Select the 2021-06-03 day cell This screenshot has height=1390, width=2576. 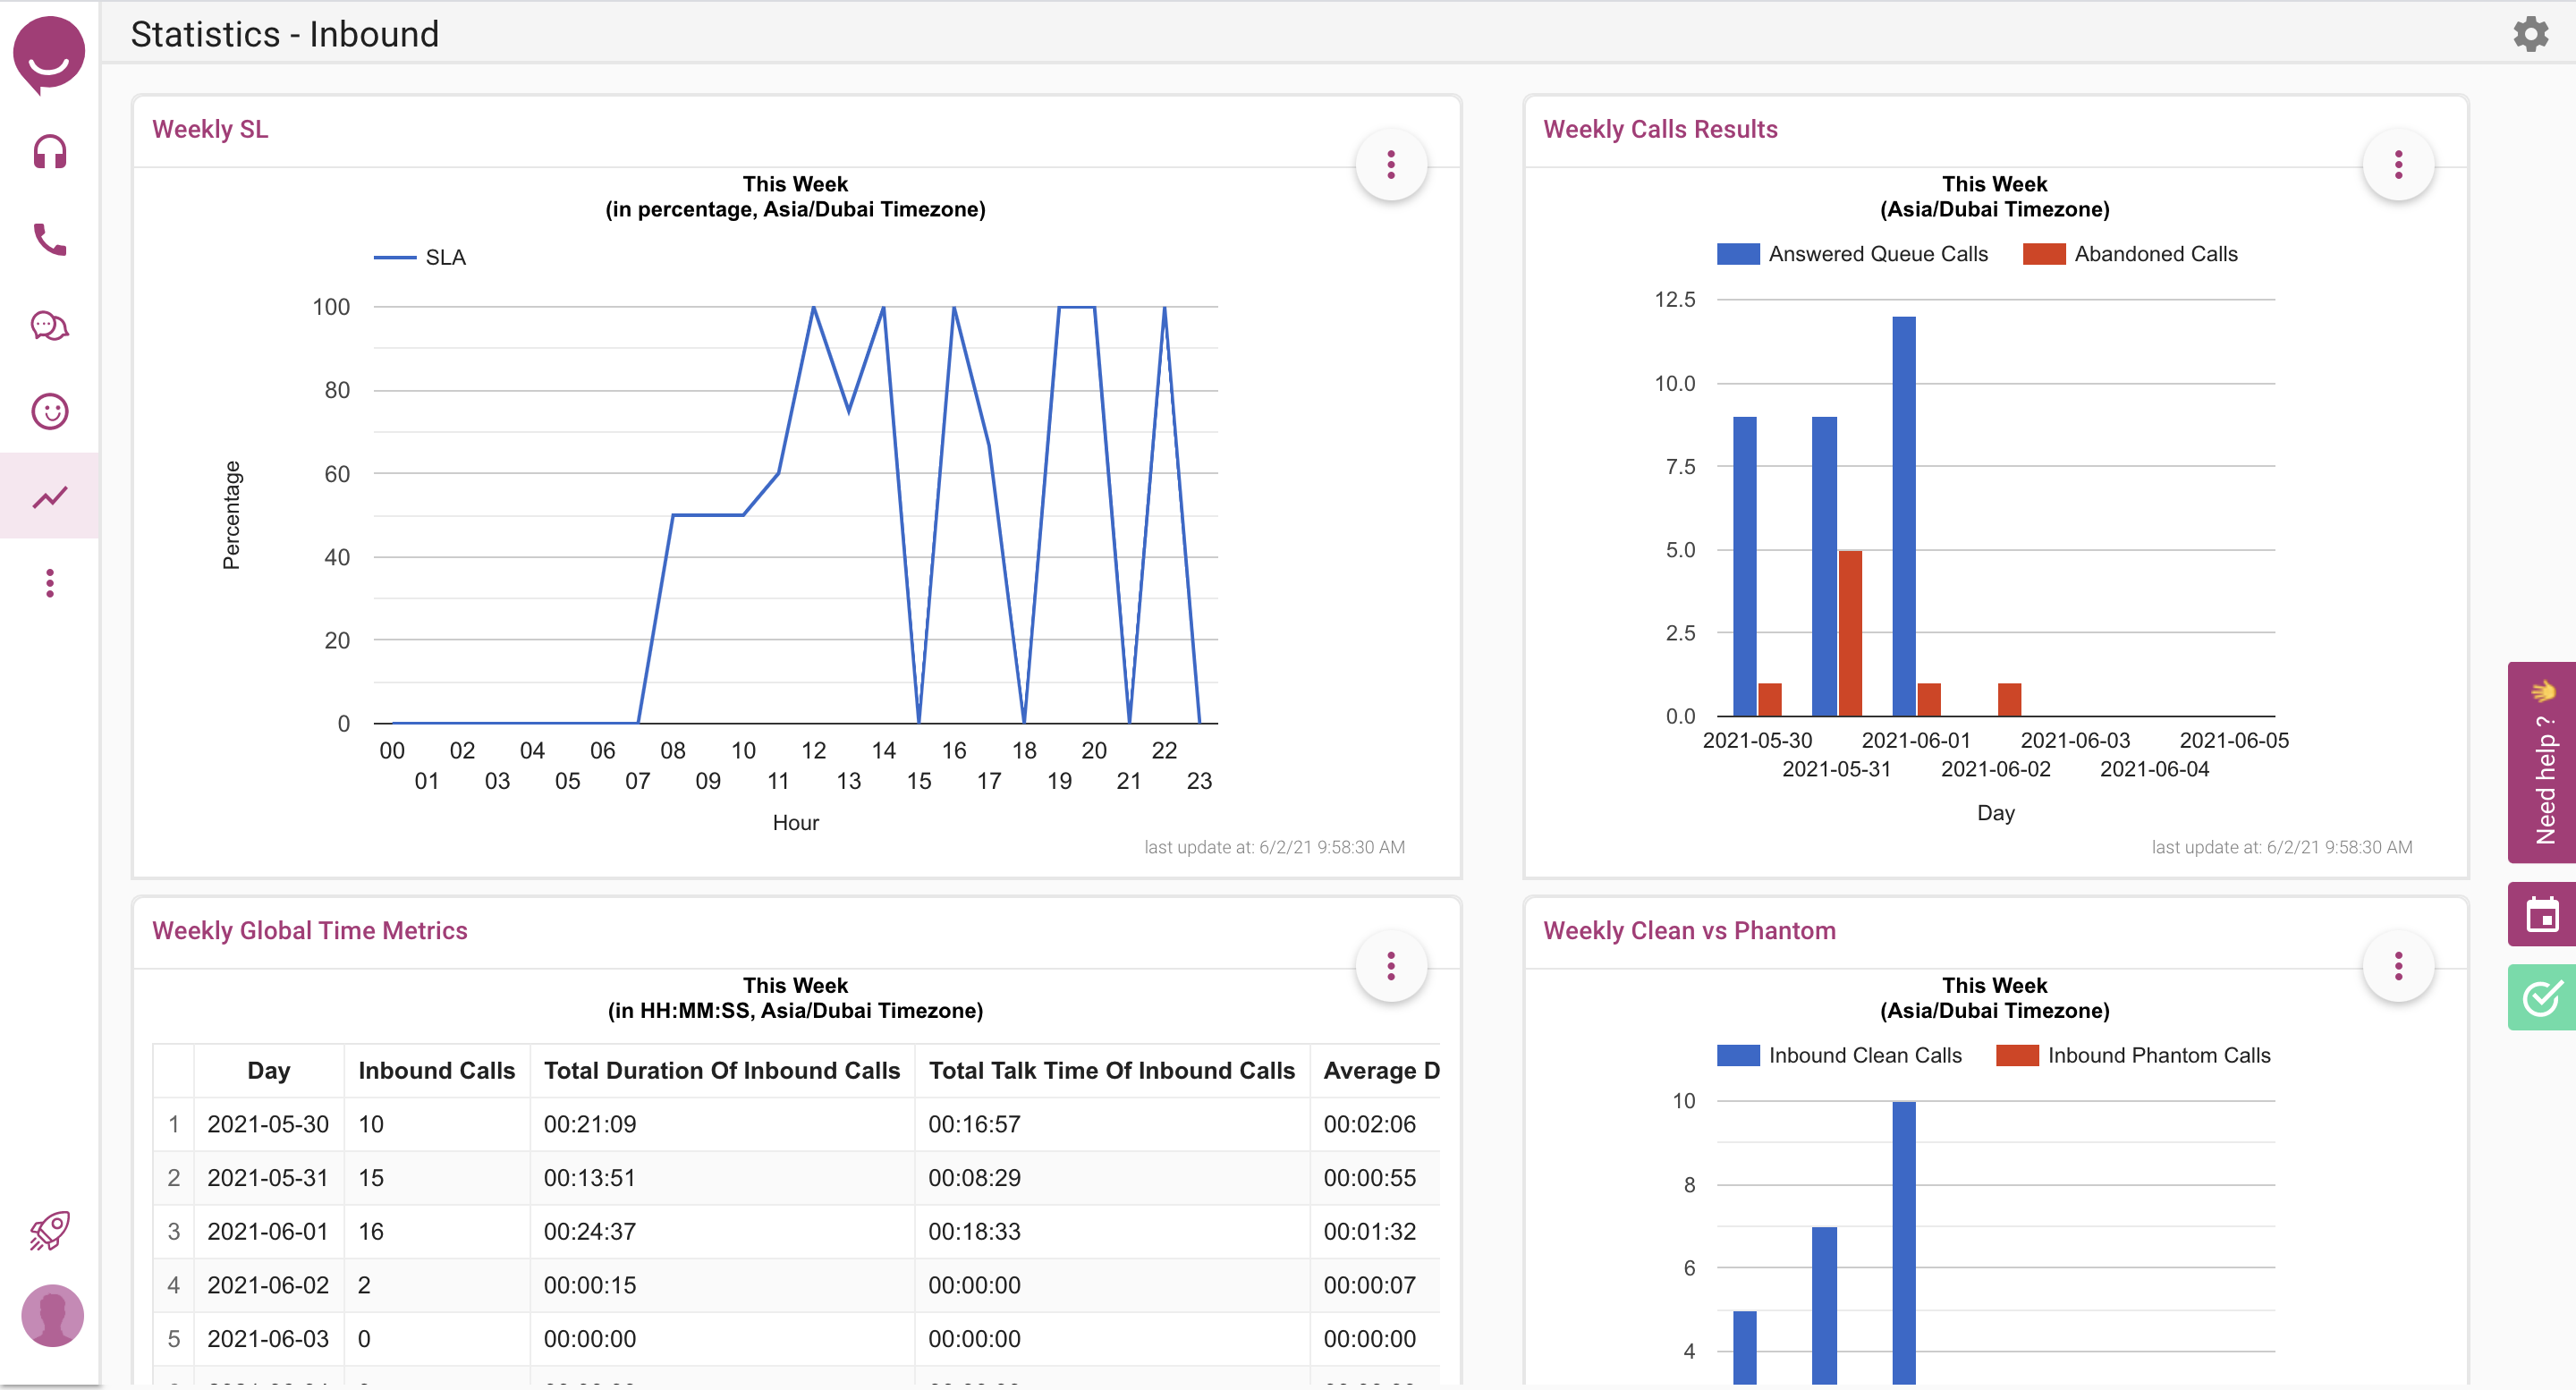[268, 1339]
